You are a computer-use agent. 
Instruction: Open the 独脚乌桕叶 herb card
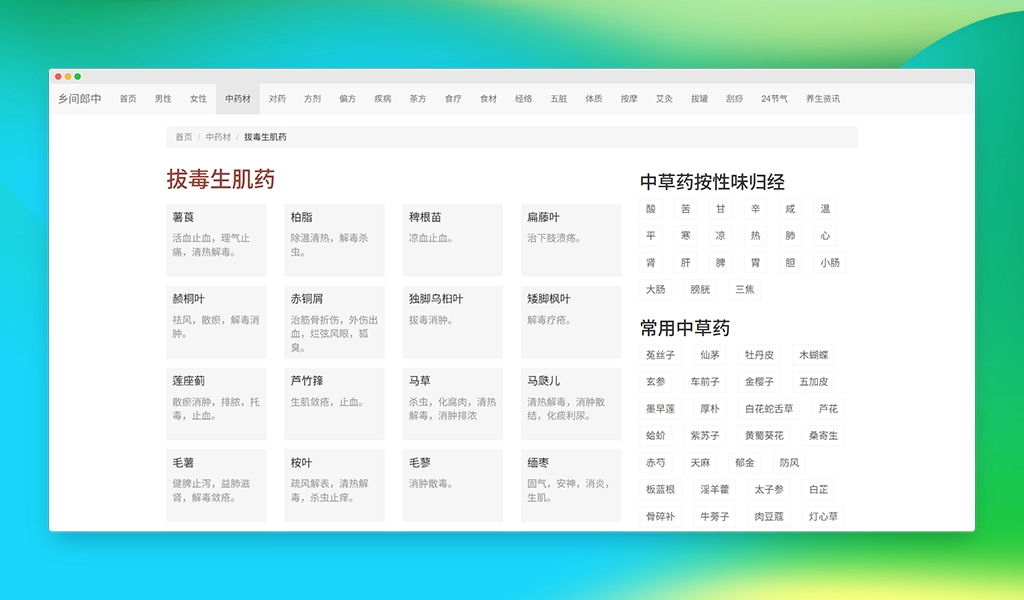click(453, 322)
